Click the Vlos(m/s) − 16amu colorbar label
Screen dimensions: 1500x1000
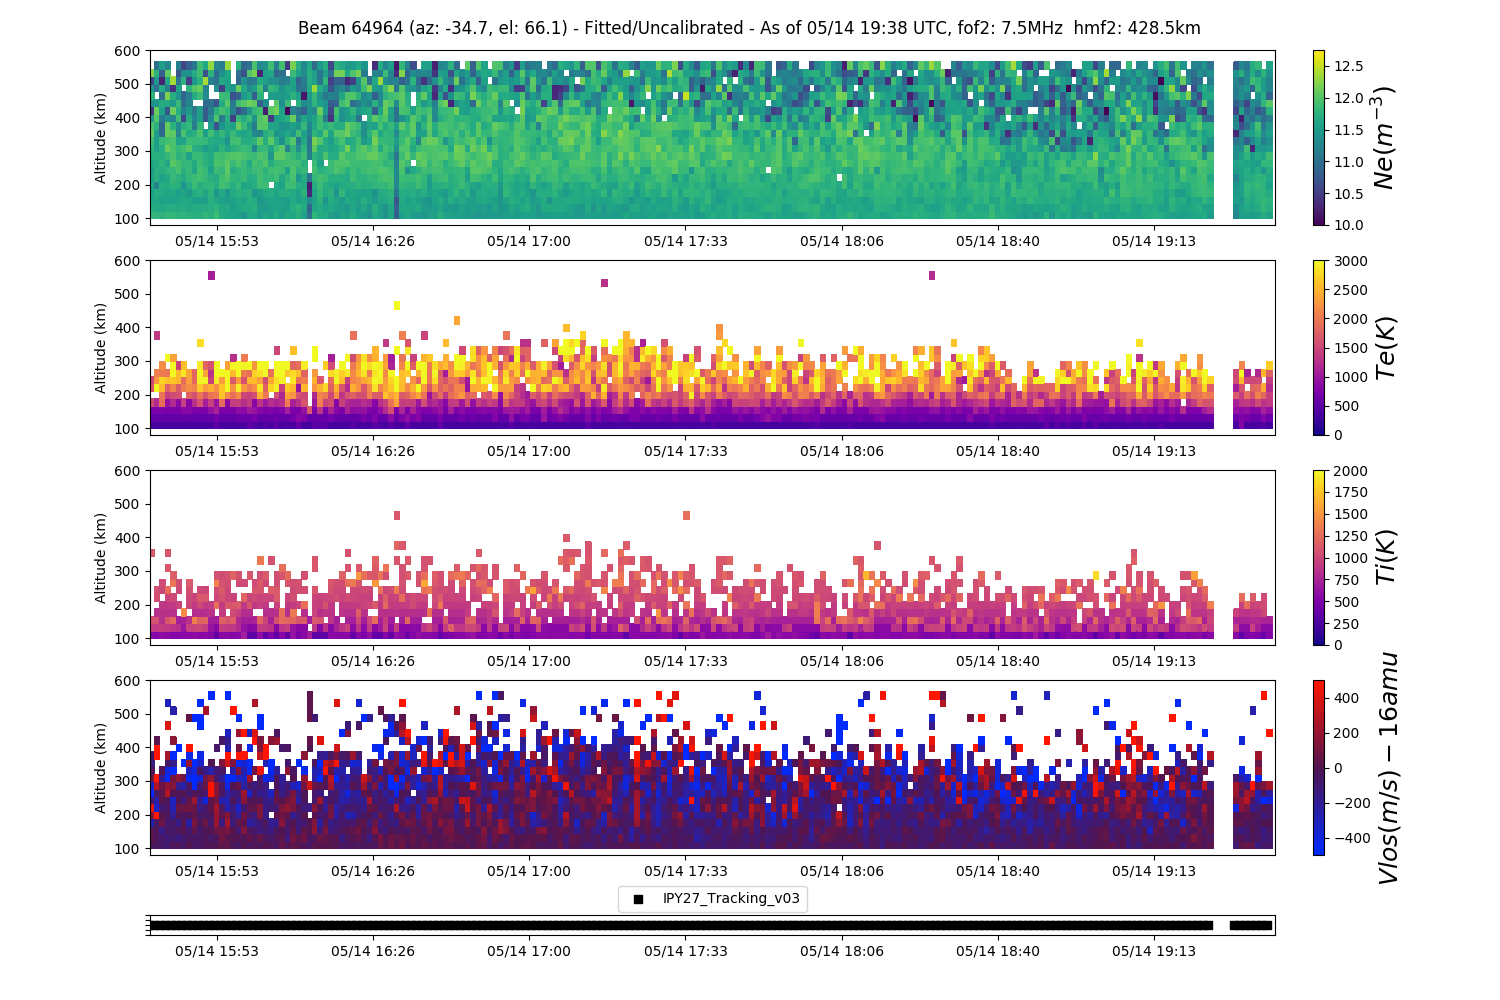pyautogui.click(x=1387, y=767)
